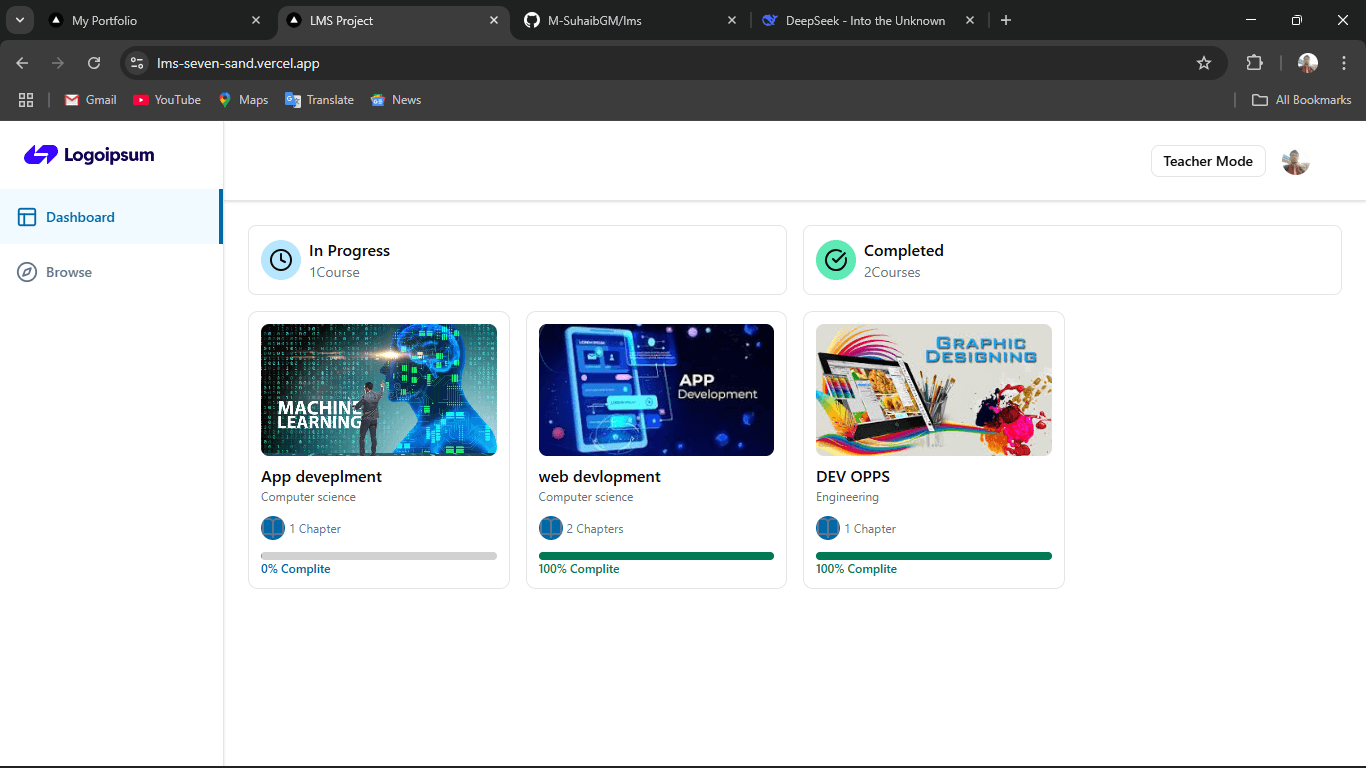Open the Maps bookmark
This screenshot has height=768, width=1366.
point(244,100)
